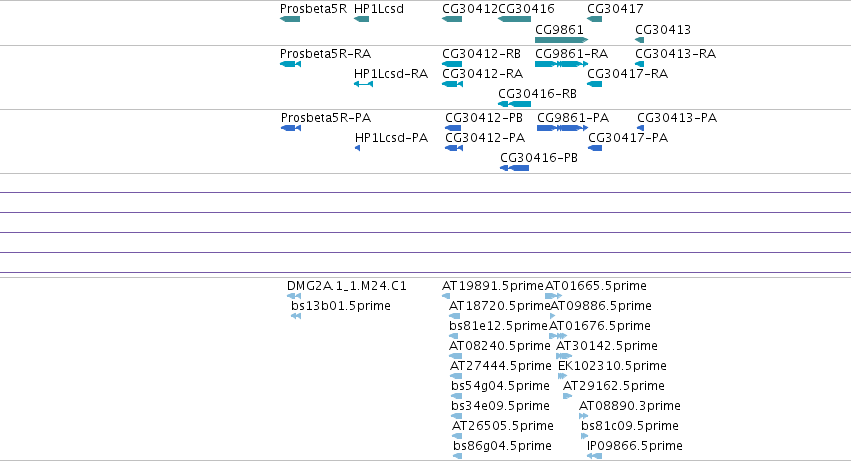
Task: Select the AT30142.5prime EST glyph
Action: [564, 356]
